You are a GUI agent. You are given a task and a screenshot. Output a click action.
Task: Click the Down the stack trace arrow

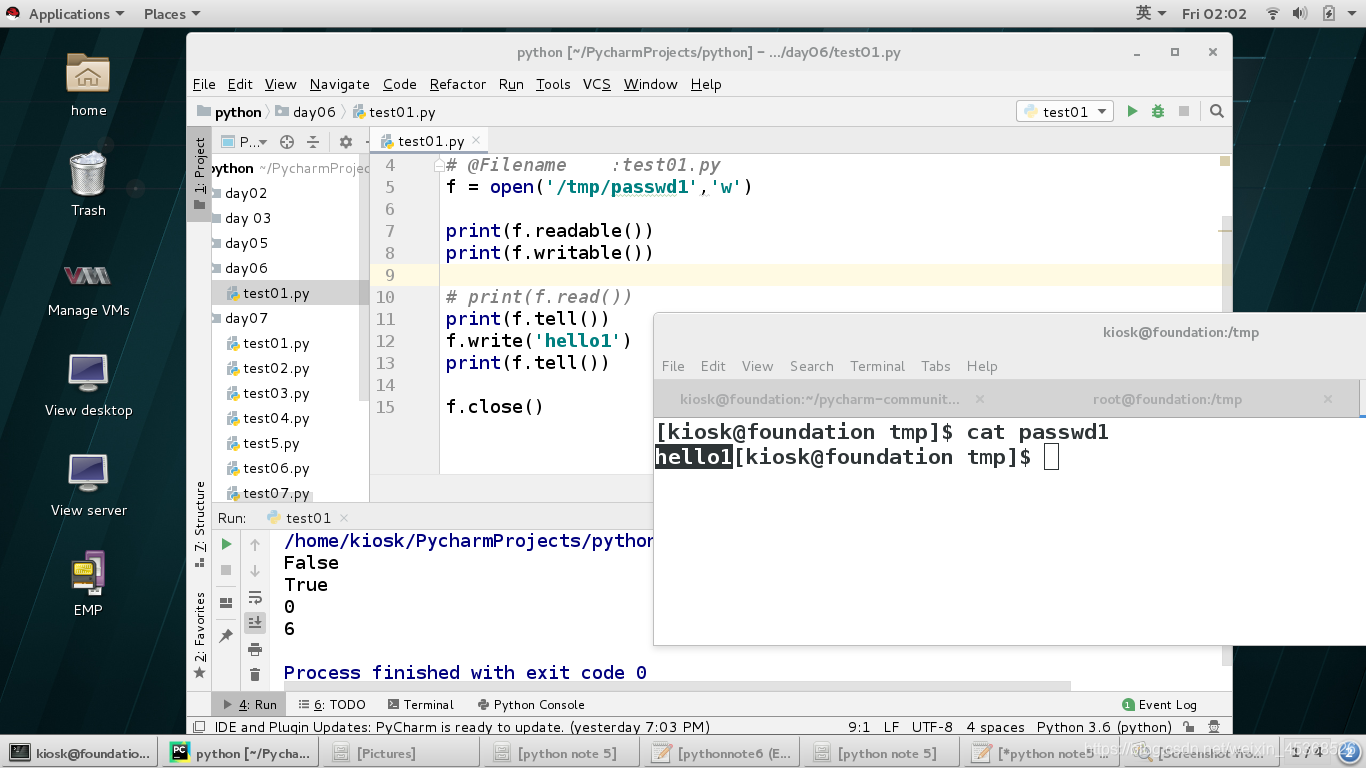pyautogui.click(x=255, y=571)
